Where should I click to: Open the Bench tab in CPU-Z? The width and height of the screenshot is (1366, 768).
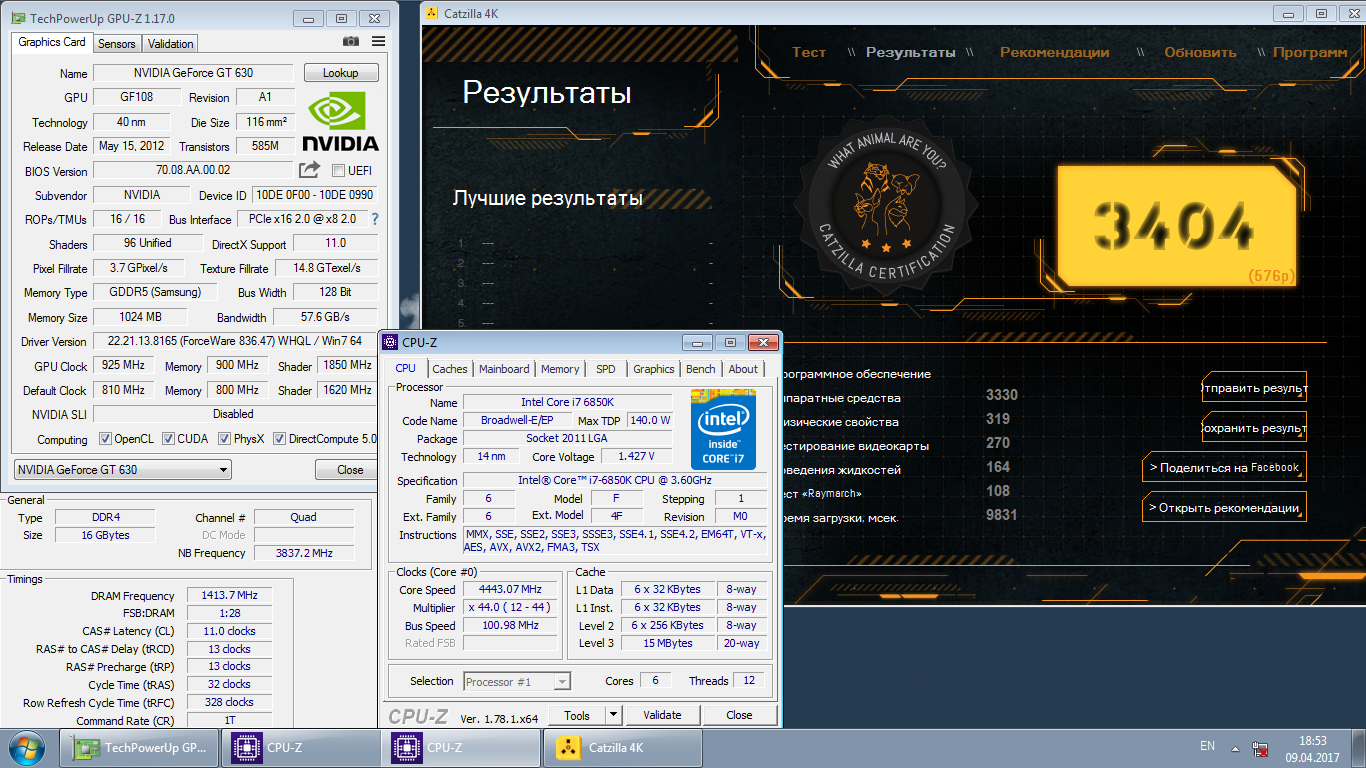point(701,369)
